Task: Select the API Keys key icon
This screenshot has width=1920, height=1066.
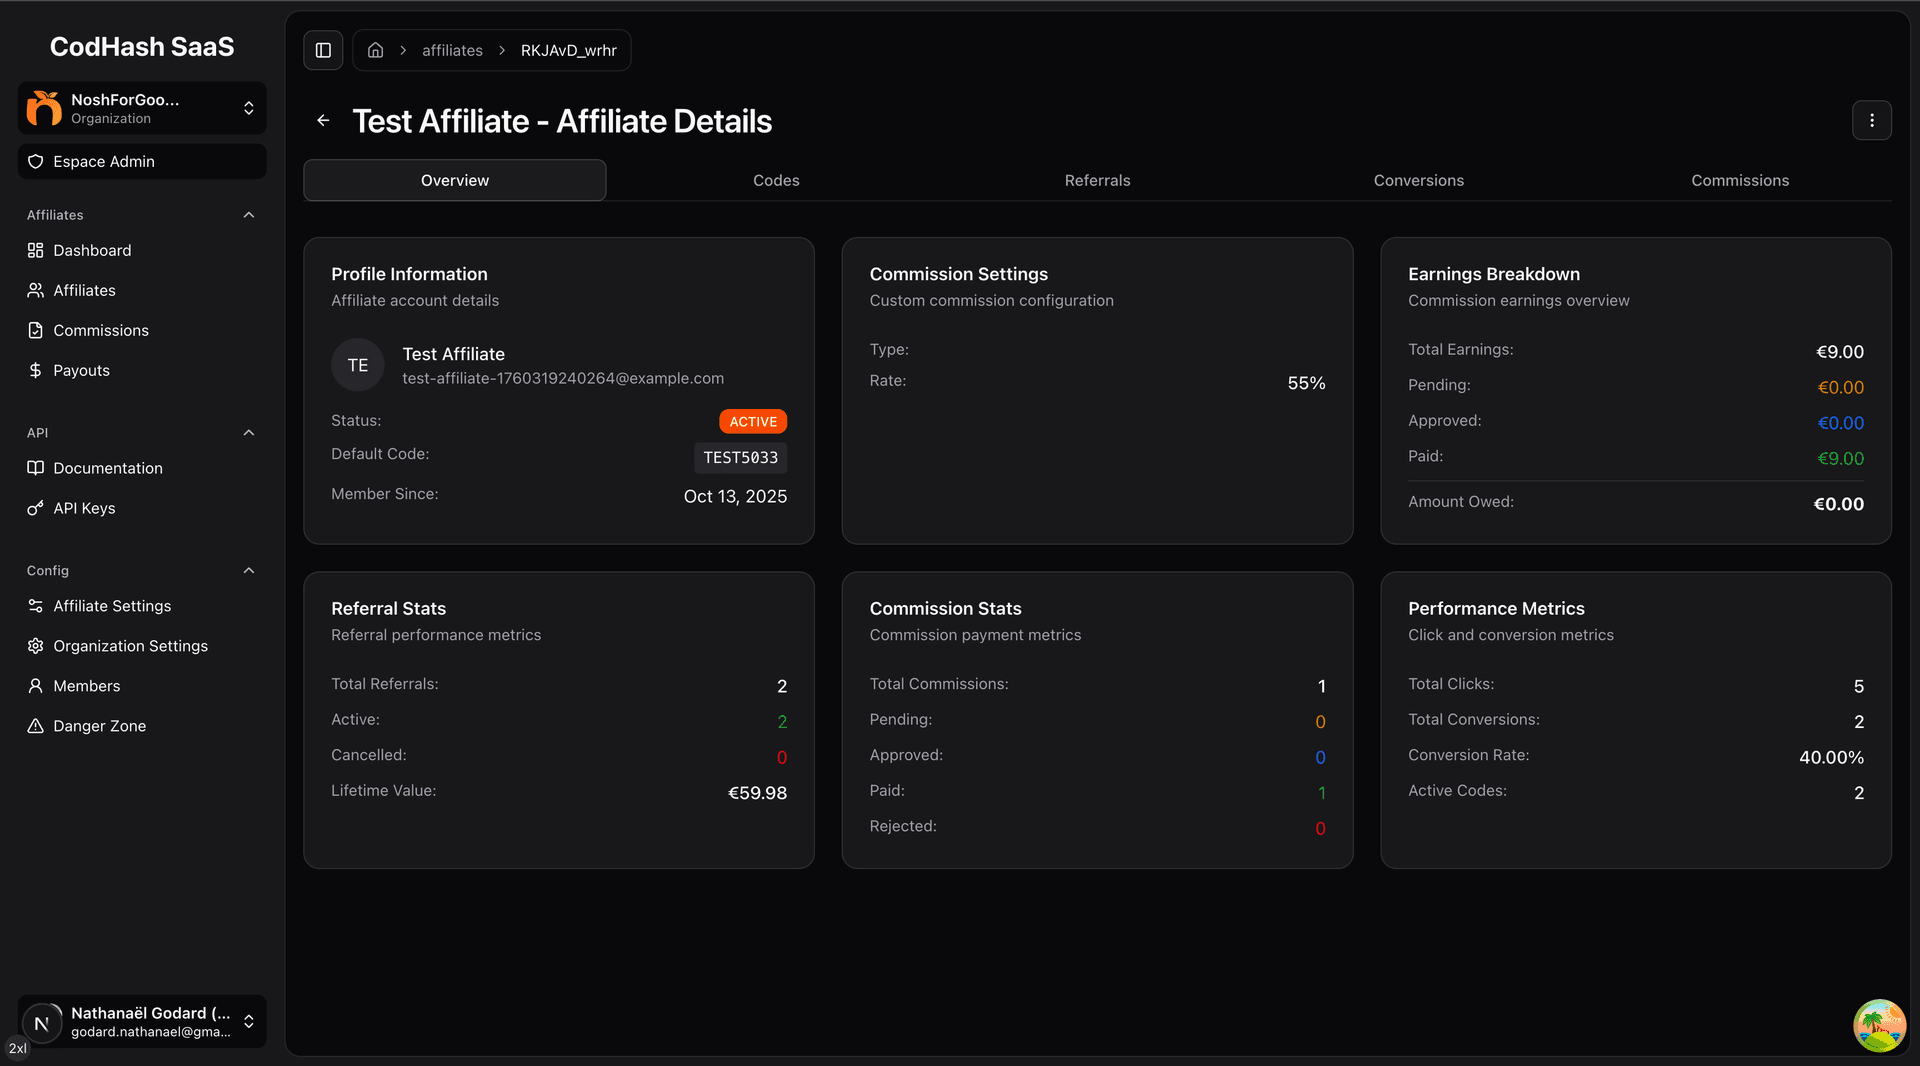Action: click(36, 508)
